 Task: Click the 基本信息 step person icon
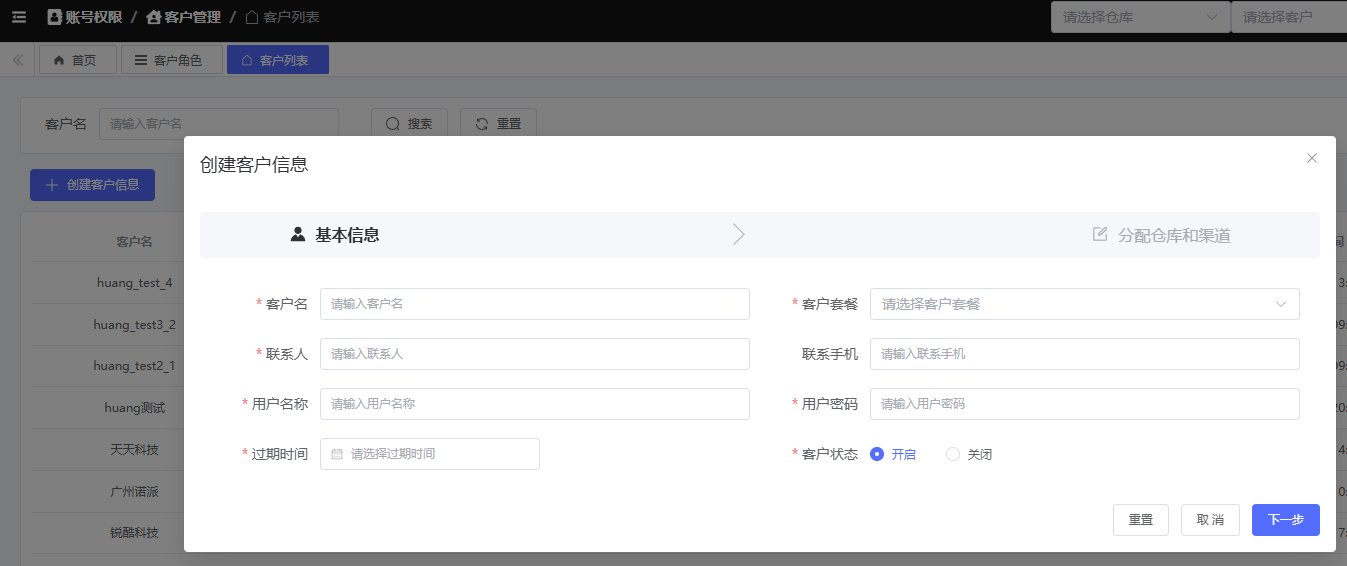(298, 235)
